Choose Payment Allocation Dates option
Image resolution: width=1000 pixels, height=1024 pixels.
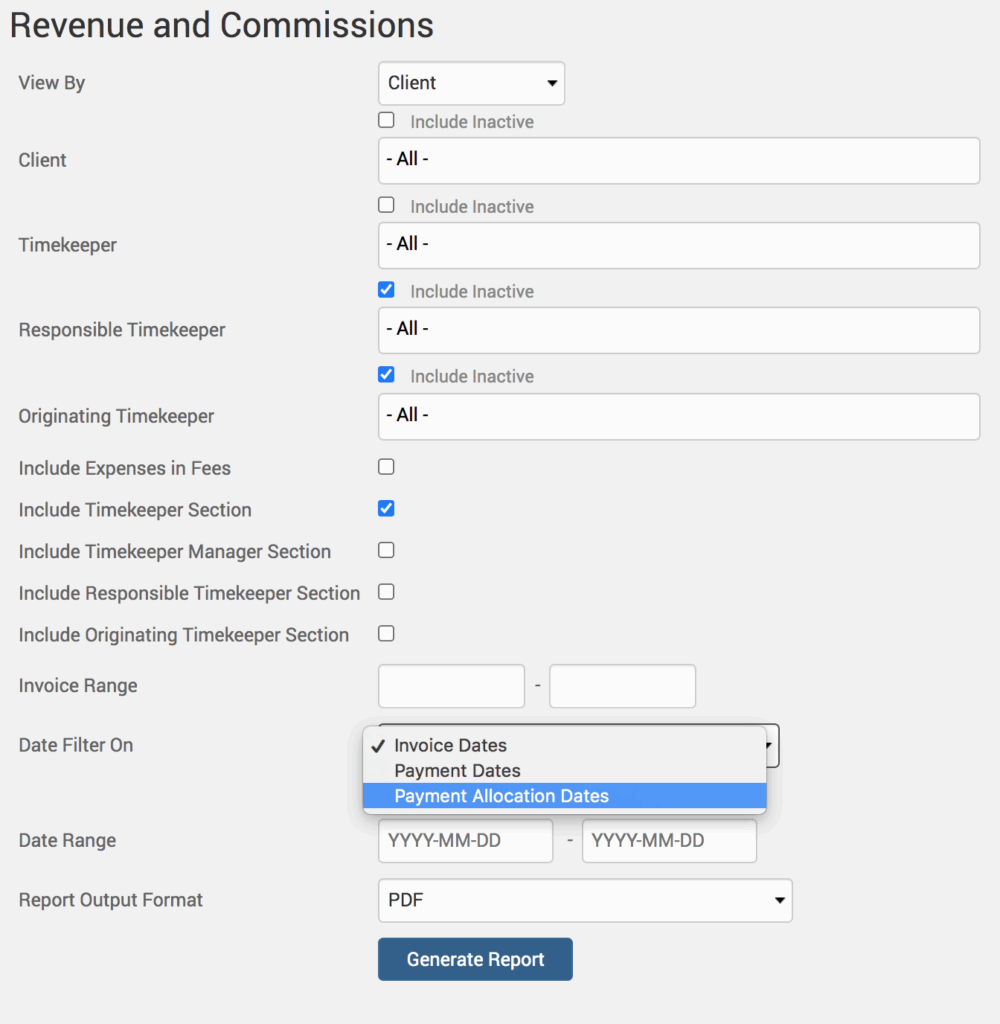[501, 797]
